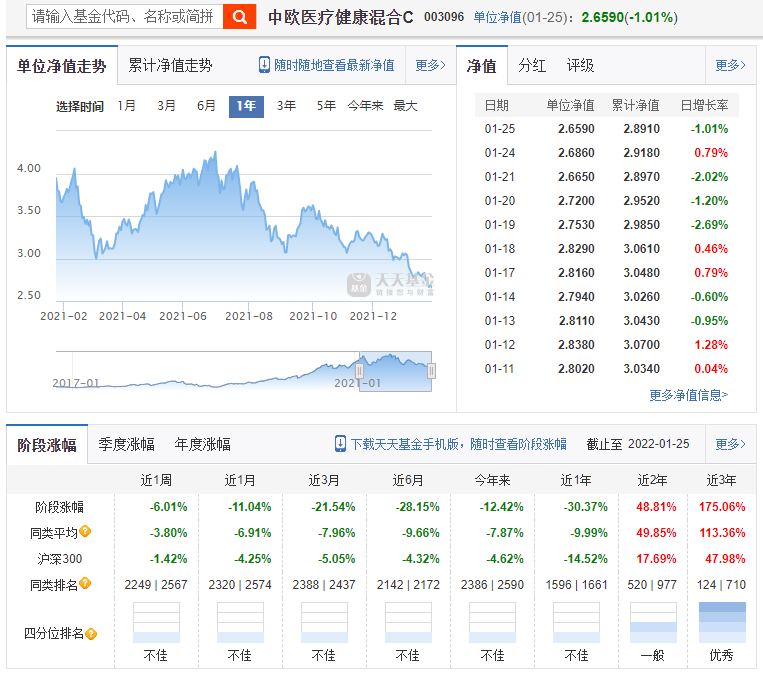Viewport: 763px width, 673px height.
Task: Set the chart time range to 1年
Action: (x=246, y=107)
